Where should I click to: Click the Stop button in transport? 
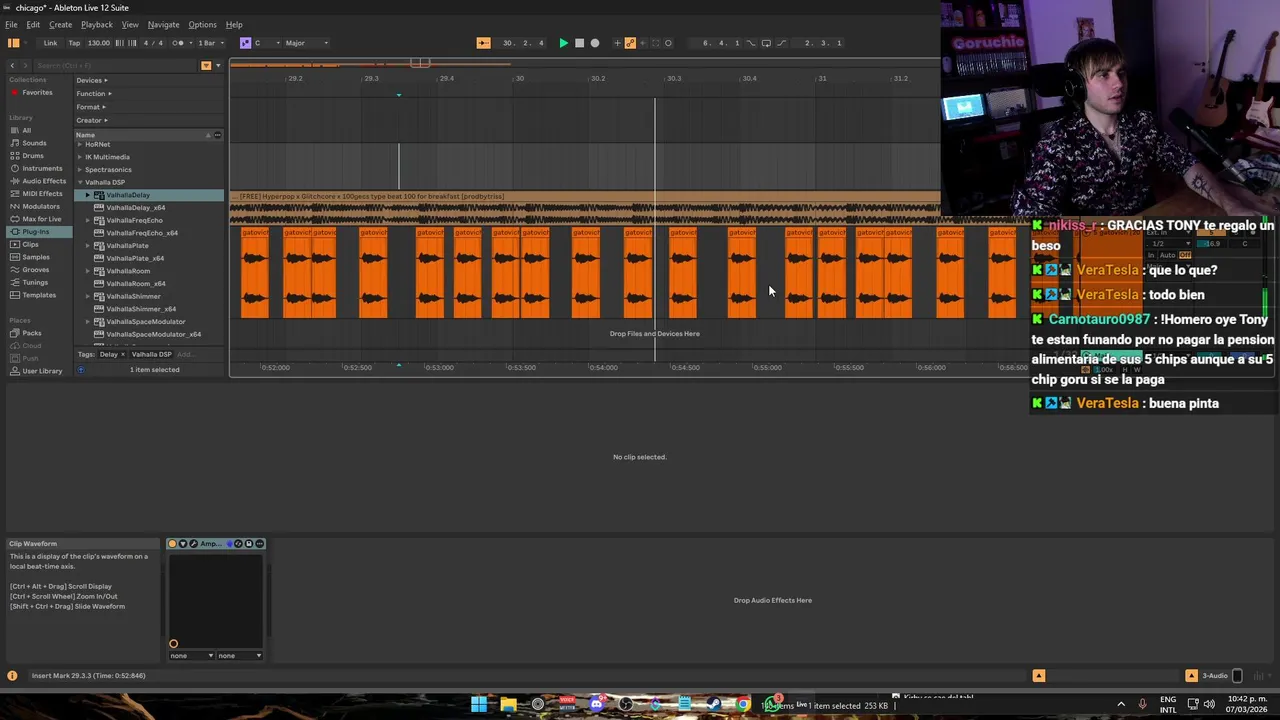(x=579, y=43)
